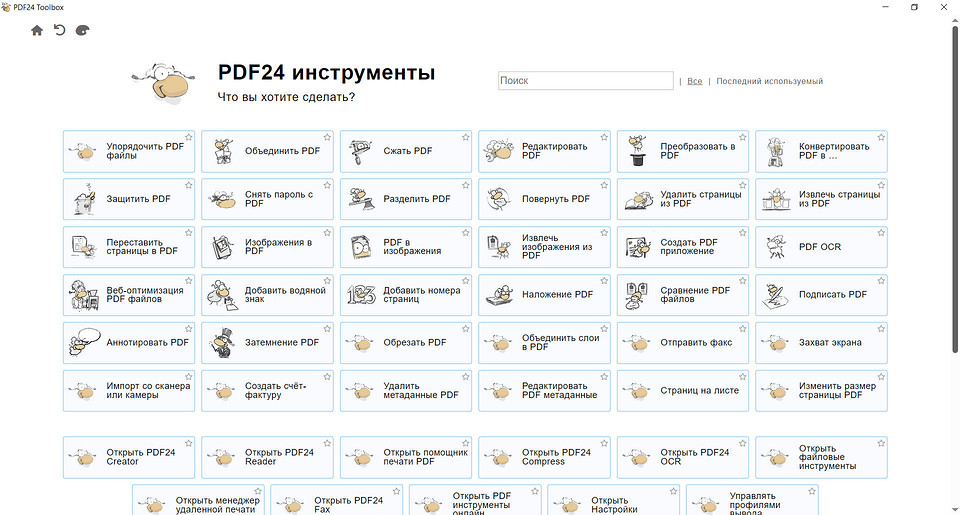Click the press icon on Сжать PDF
The width and height of the screenshot is (960, 515).
pyautogui.click(x=361, y=151)
